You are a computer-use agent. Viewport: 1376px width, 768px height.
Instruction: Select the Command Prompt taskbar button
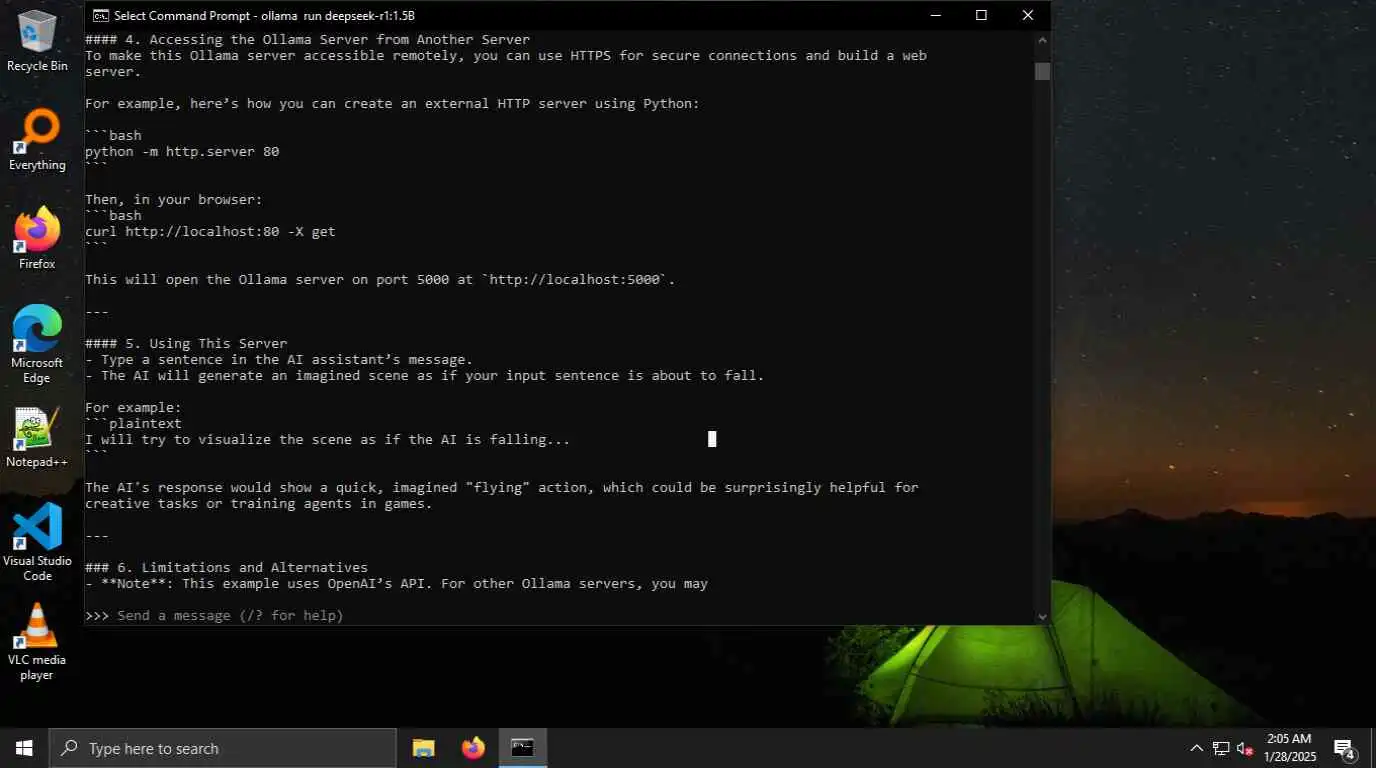tap(522, 748)
